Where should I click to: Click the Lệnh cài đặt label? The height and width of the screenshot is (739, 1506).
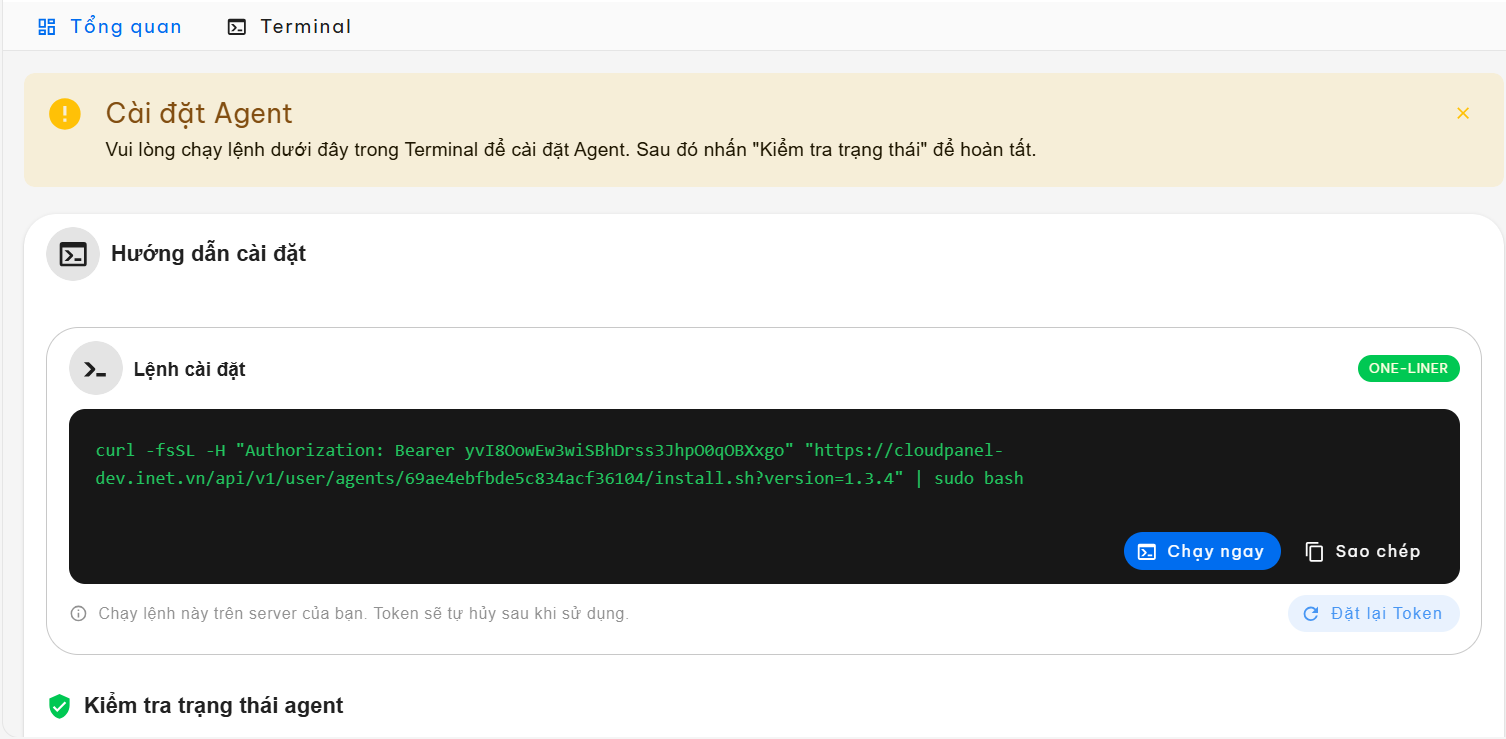pos(190,370)
